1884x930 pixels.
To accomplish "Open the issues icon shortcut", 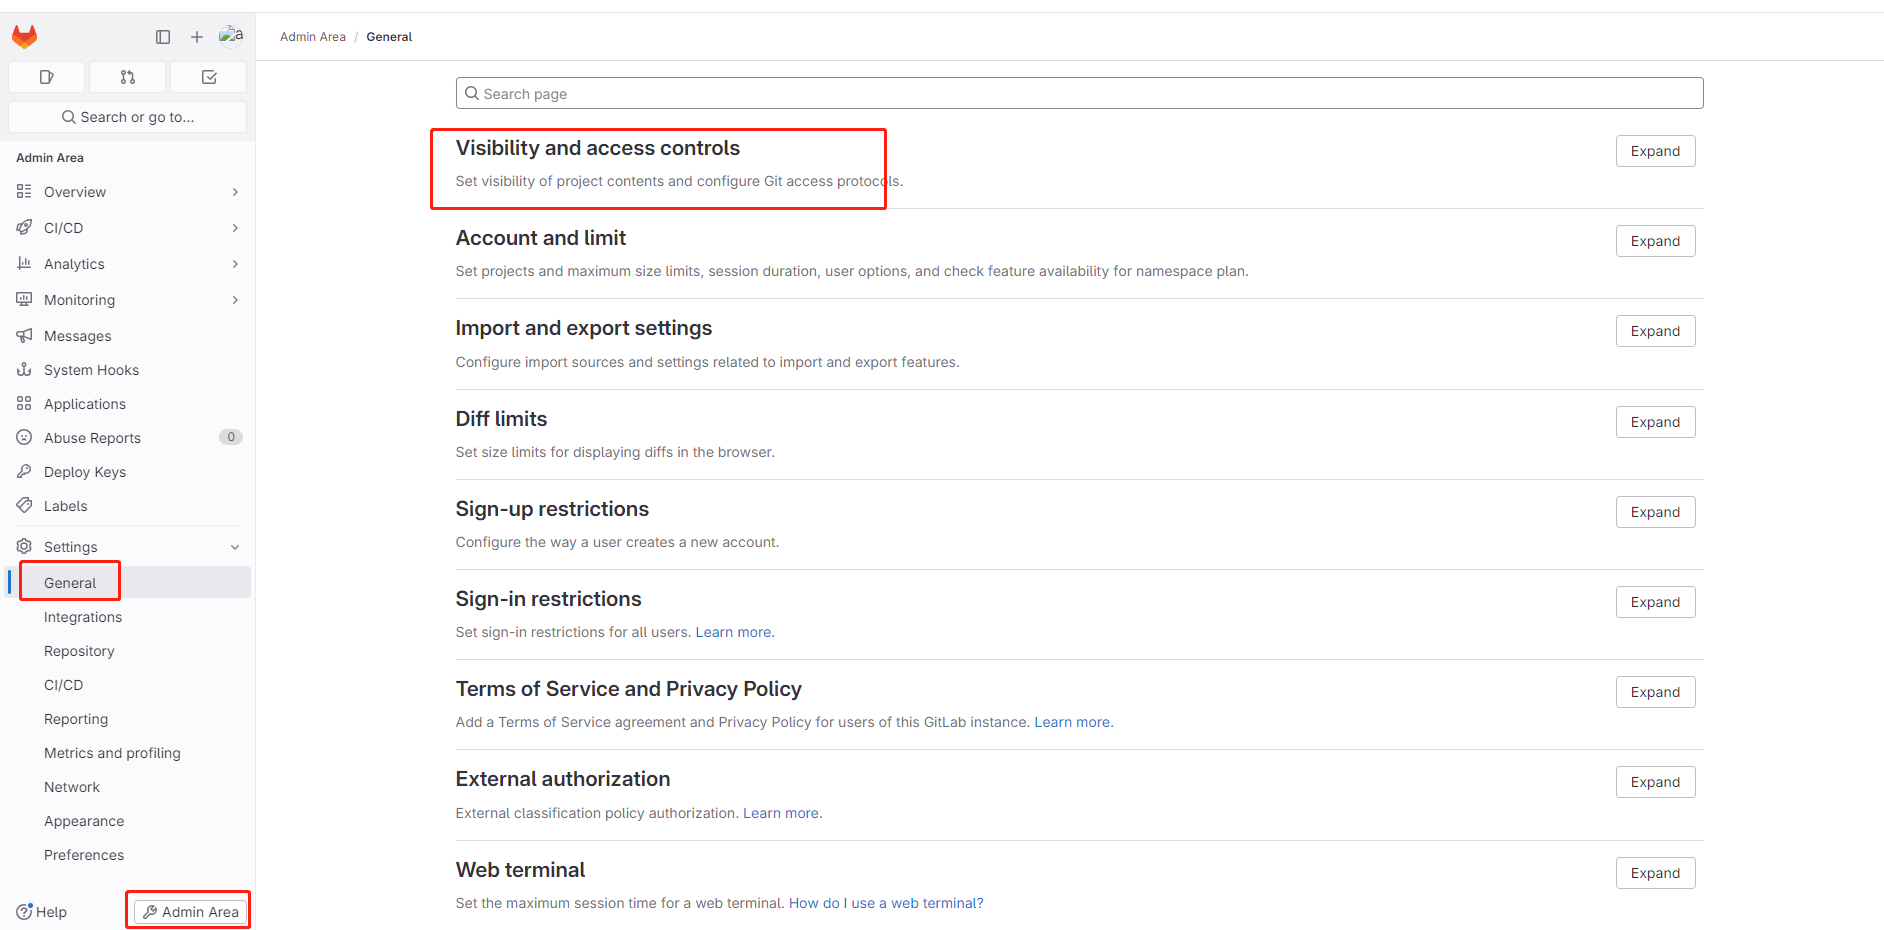I will (46, 77).
